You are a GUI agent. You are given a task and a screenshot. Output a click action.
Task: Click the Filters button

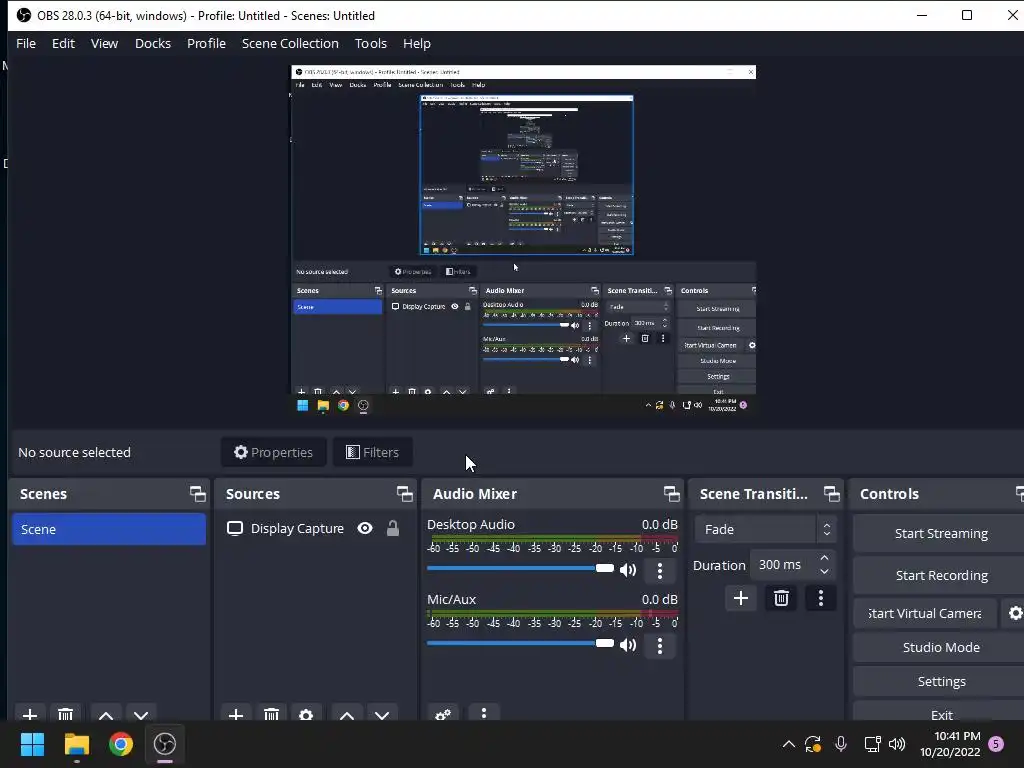click(372, 452)
